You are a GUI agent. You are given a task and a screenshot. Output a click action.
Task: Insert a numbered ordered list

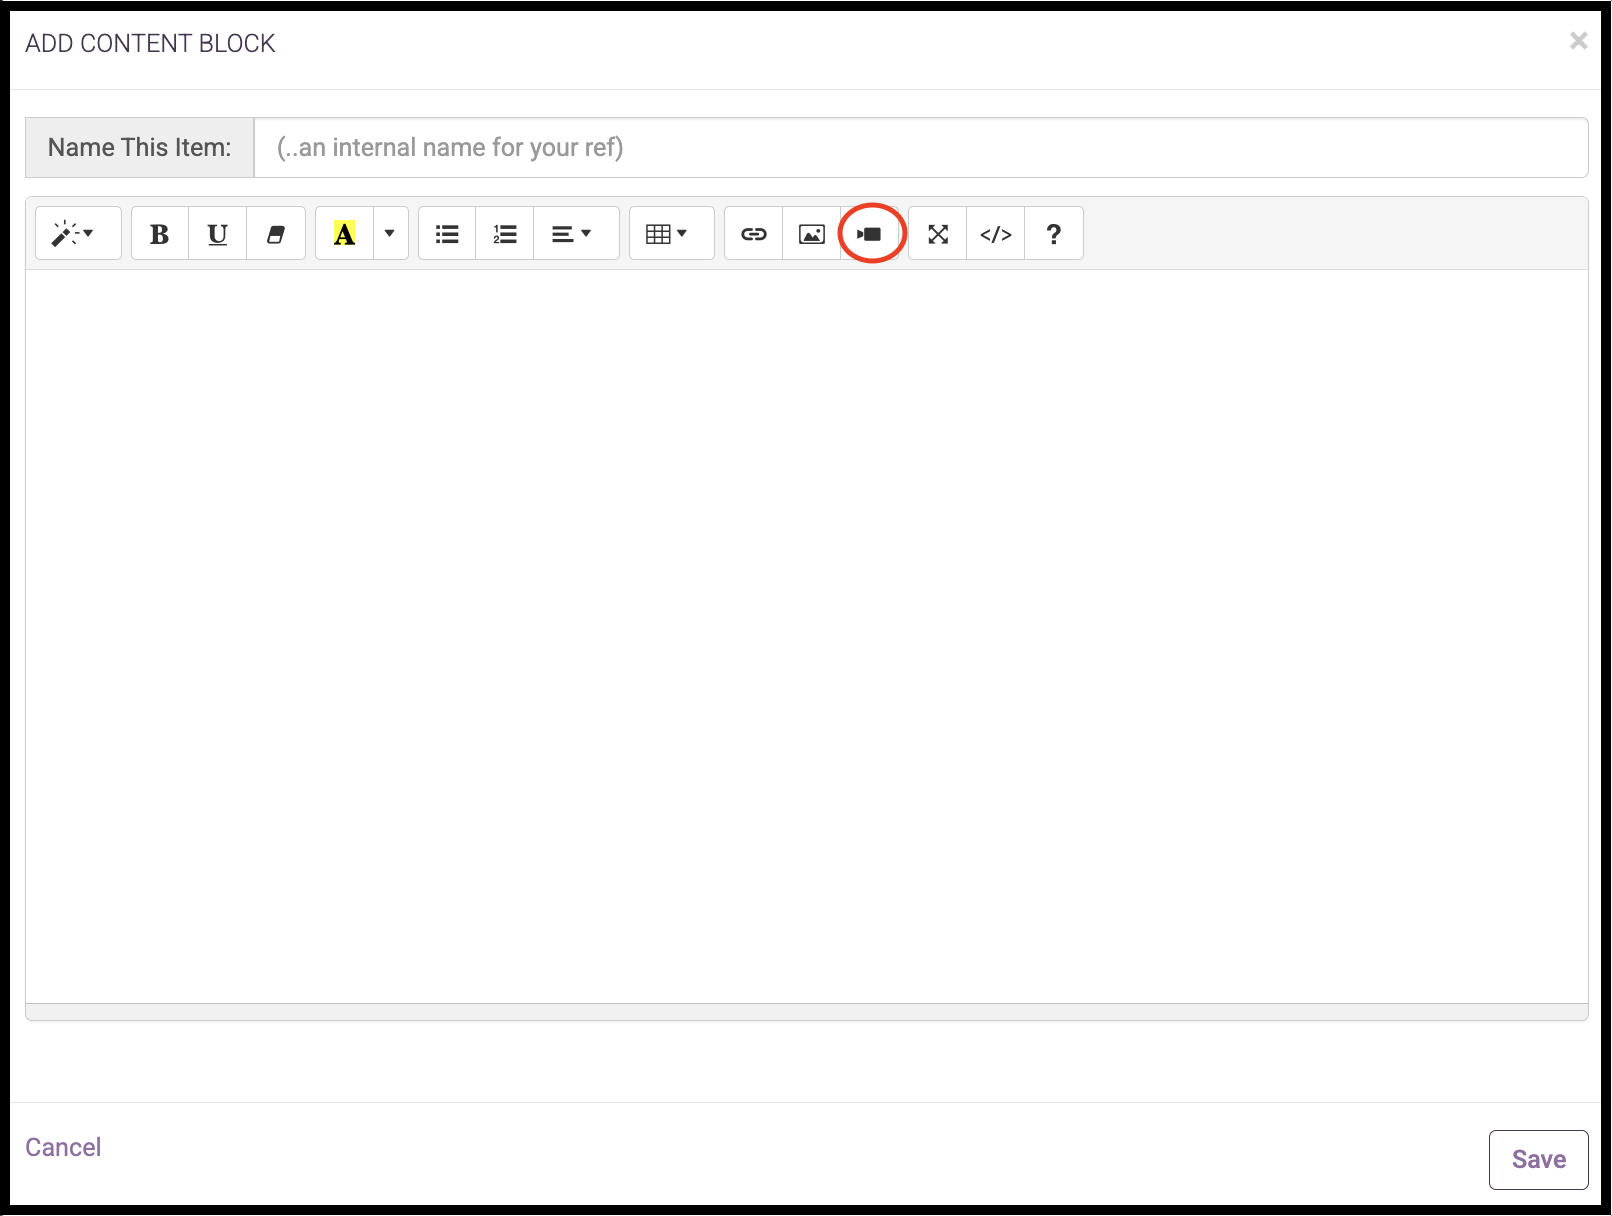coord(505,234)
